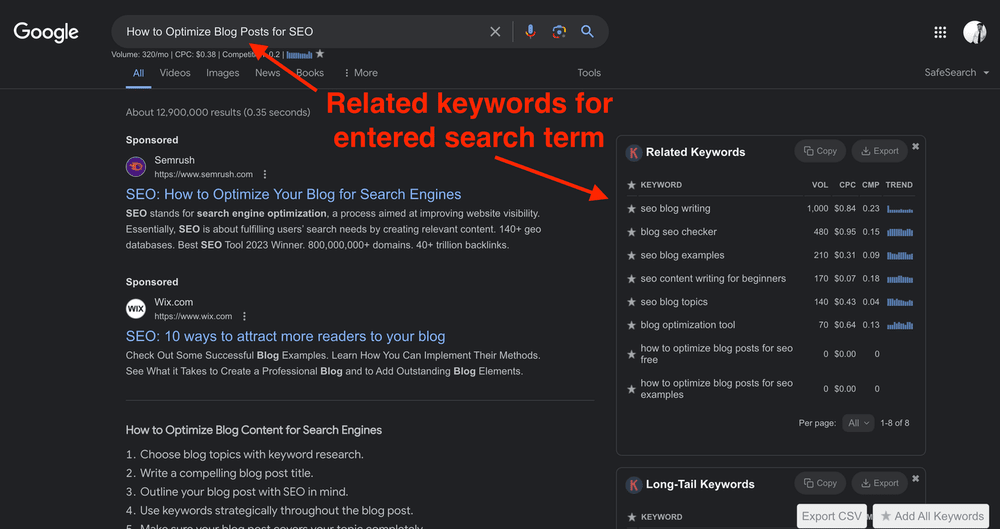This screenshot has width=1000, height=529.
Task: Click the search term trend sparkline
Action: point(299,55)
